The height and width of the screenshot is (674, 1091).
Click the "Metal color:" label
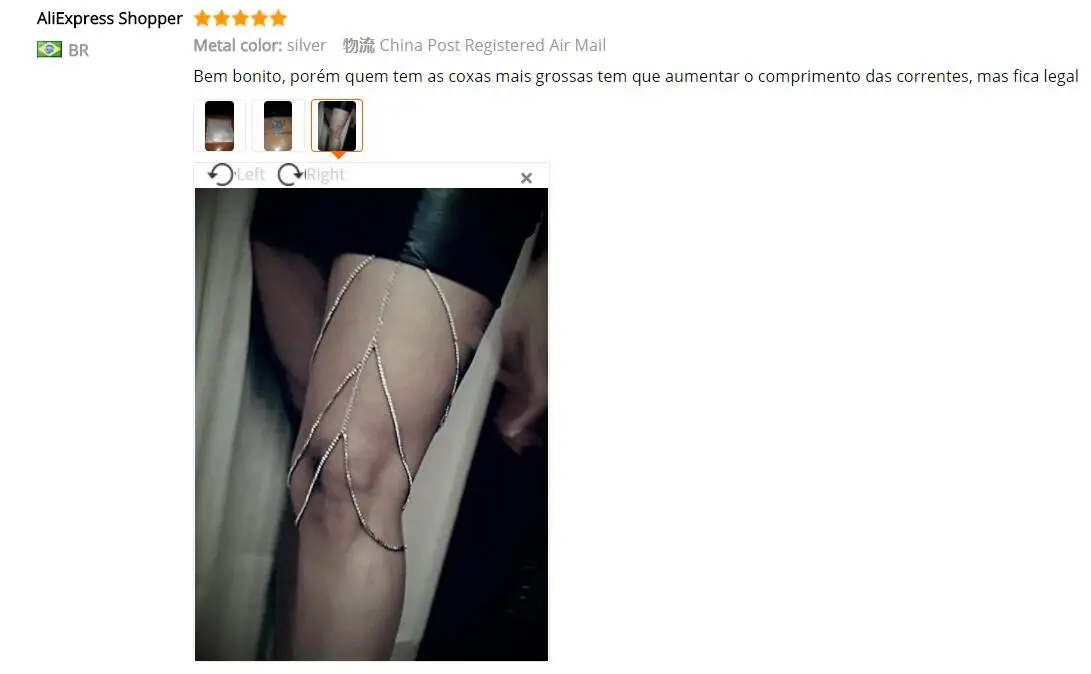(237, 45)
